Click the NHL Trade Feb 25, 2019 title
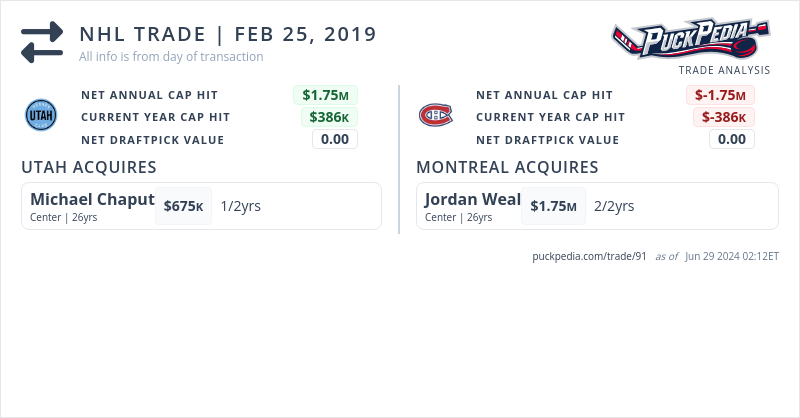Screen dimensions: 800x418 tap(228, 34)
